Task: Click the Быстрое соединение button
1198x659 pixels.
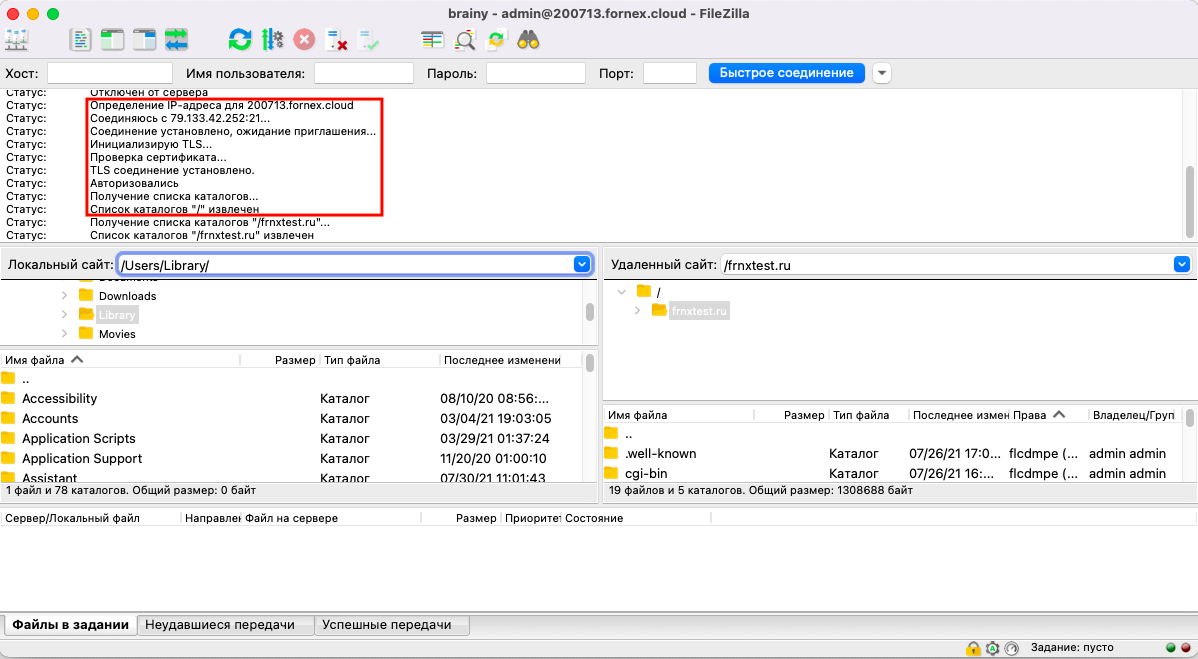Action: coord(787,73)
